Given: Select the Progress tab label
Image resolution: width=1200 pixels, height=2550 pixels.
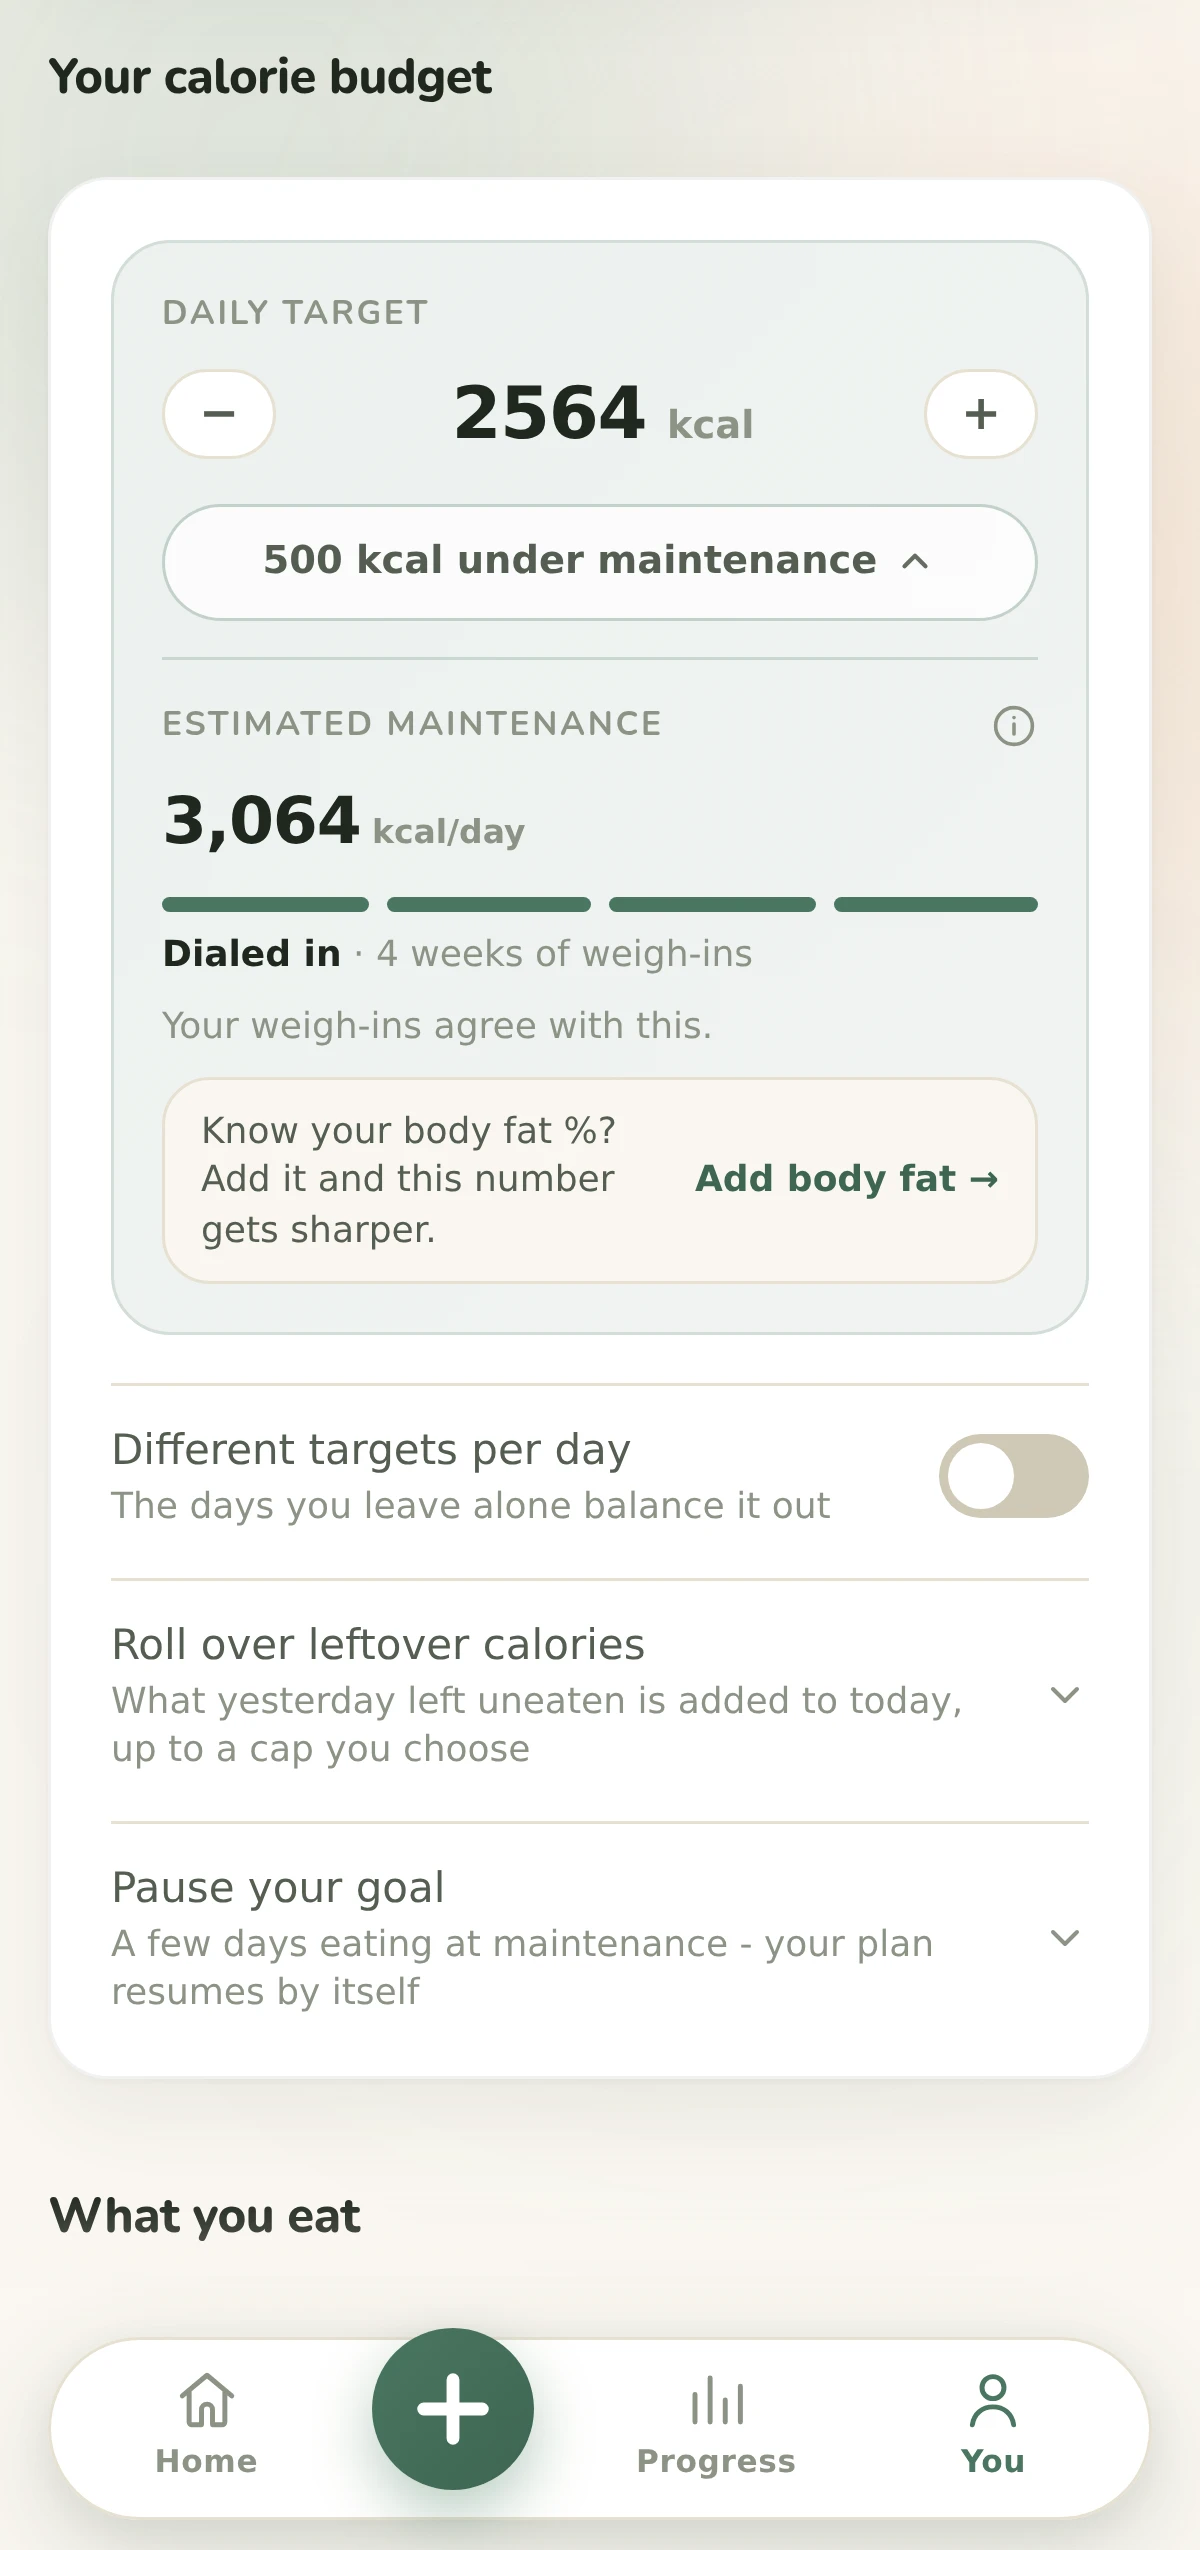Looking at the screenshot, I should pyautogui.click(x=716, y=2461).
